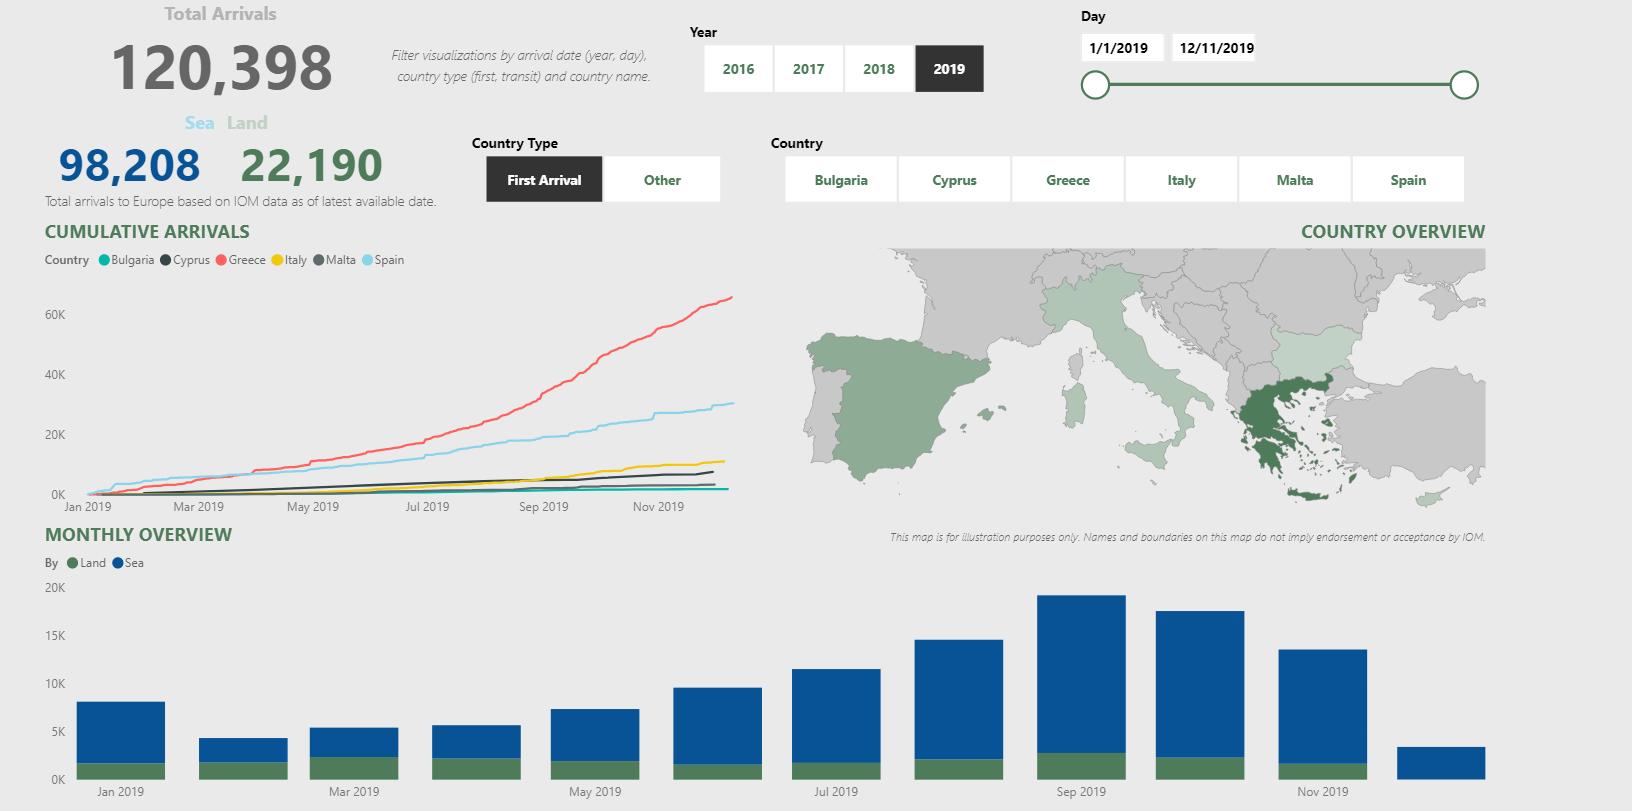Click the September 2019 sea bar
The height and width of the screenshot is (811, 1632).
click(1081, 674)
